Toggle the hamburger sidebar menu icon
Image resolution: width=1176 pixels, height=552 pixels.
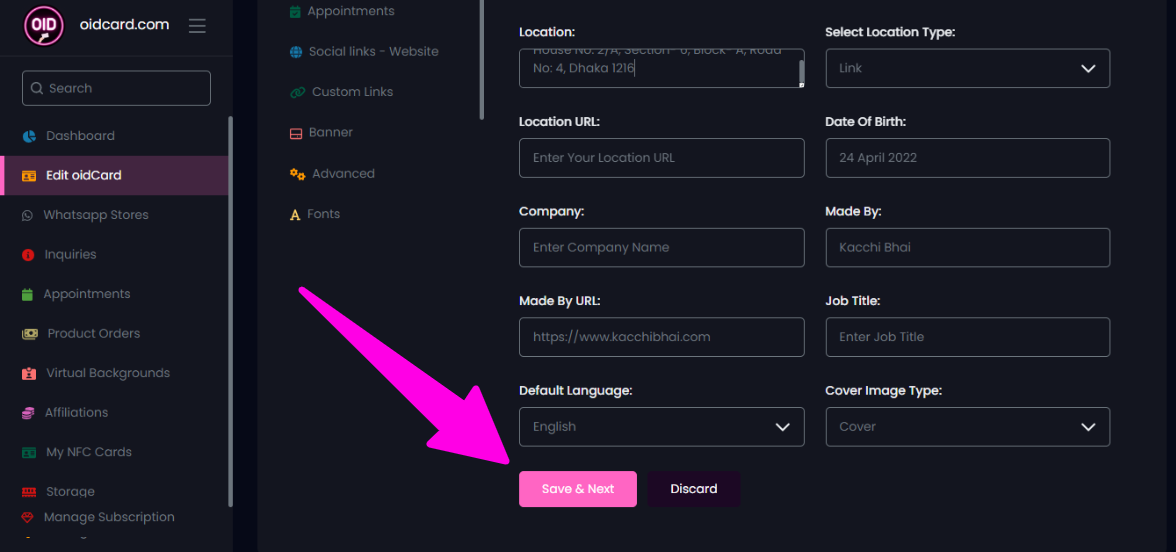[197, 25]
